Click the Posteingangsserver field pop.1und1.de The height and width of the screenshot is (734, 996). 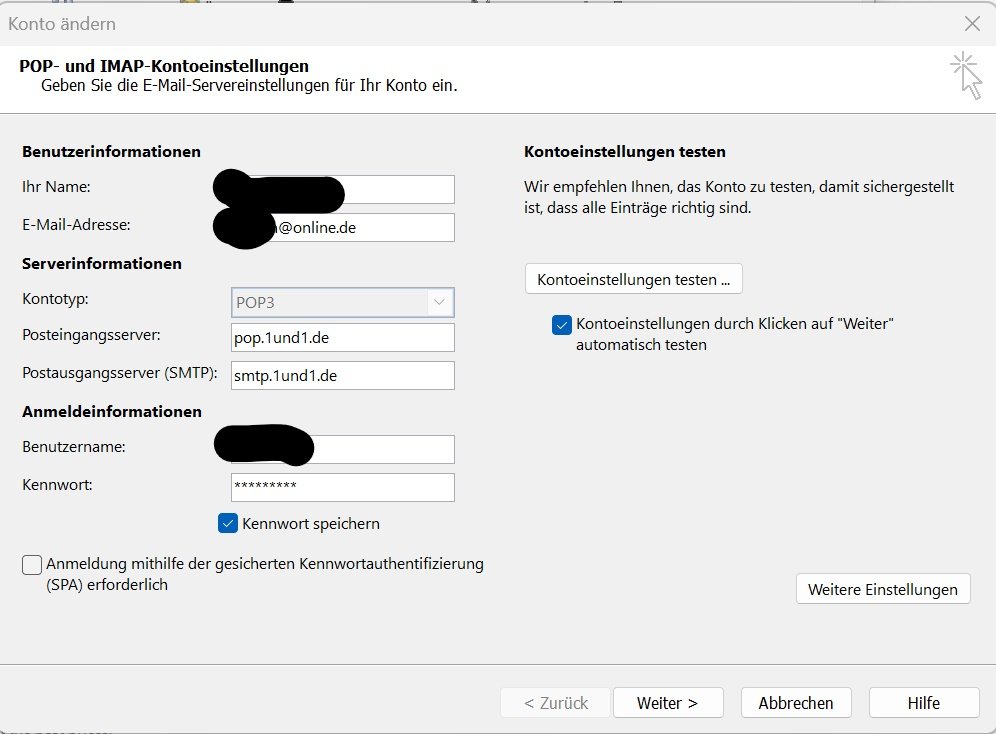(x=342, y=337)
